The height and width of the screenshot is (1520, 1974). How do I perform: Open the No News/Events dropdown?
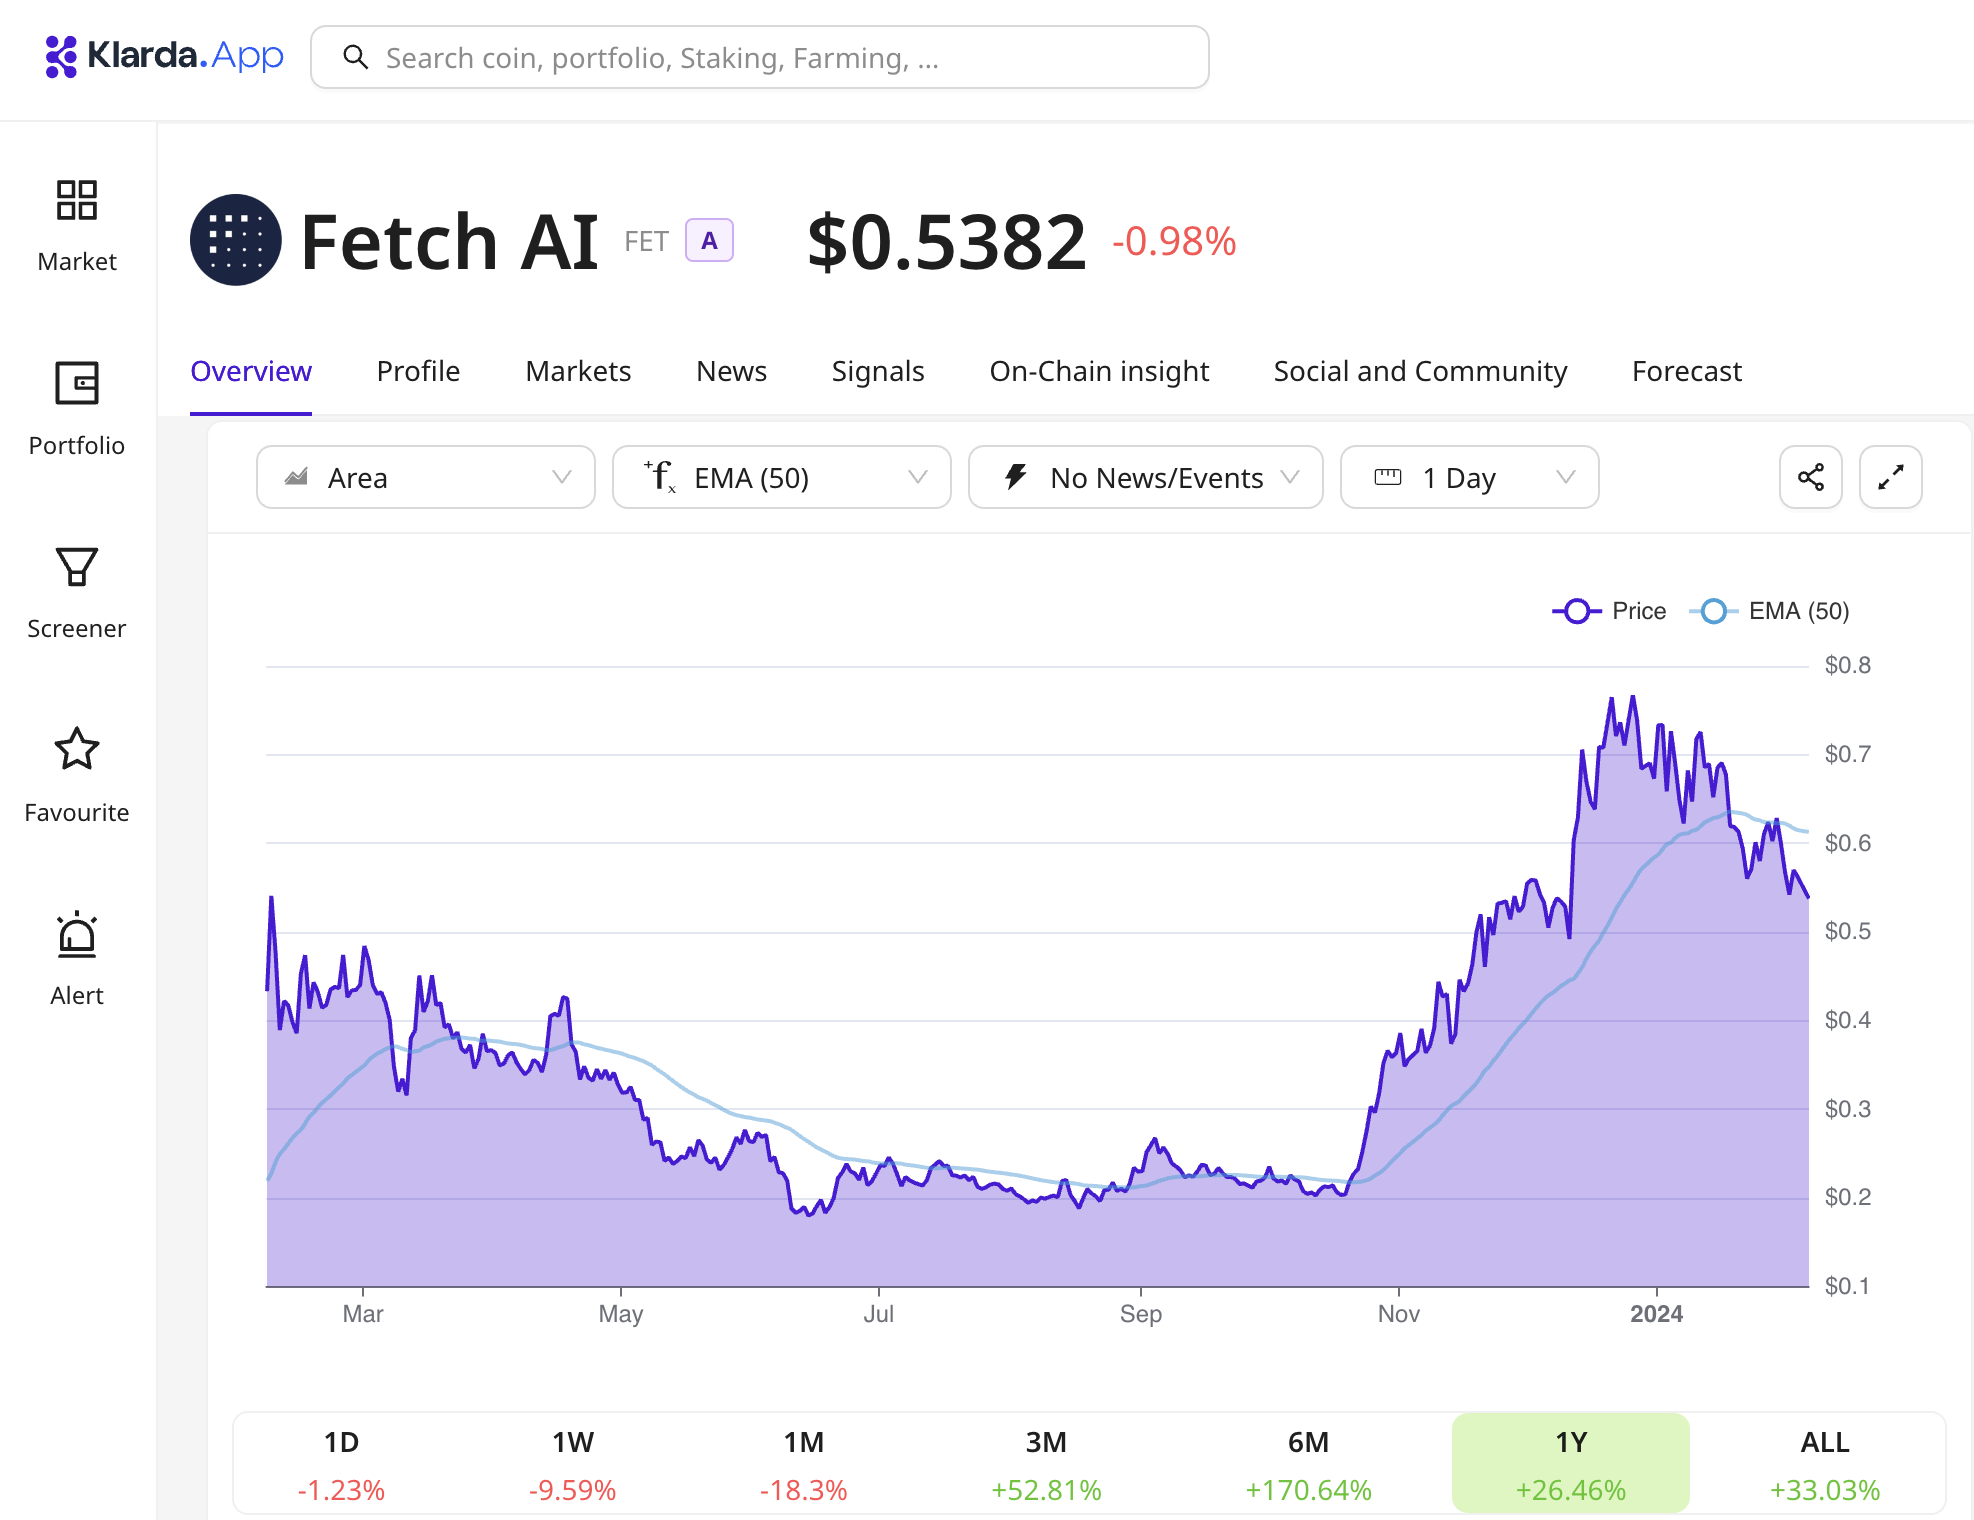1145,477
